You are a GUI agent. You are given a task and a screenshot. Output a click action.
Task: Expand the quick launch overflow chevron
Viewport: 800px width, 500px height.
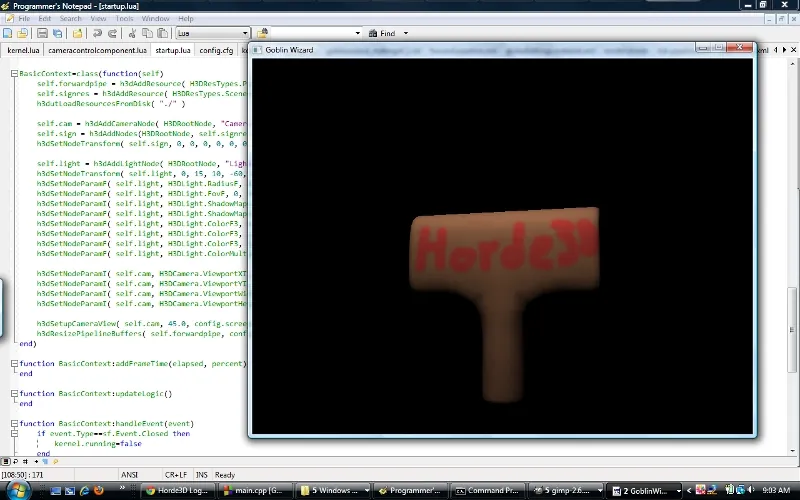click(x=122, y=488)
